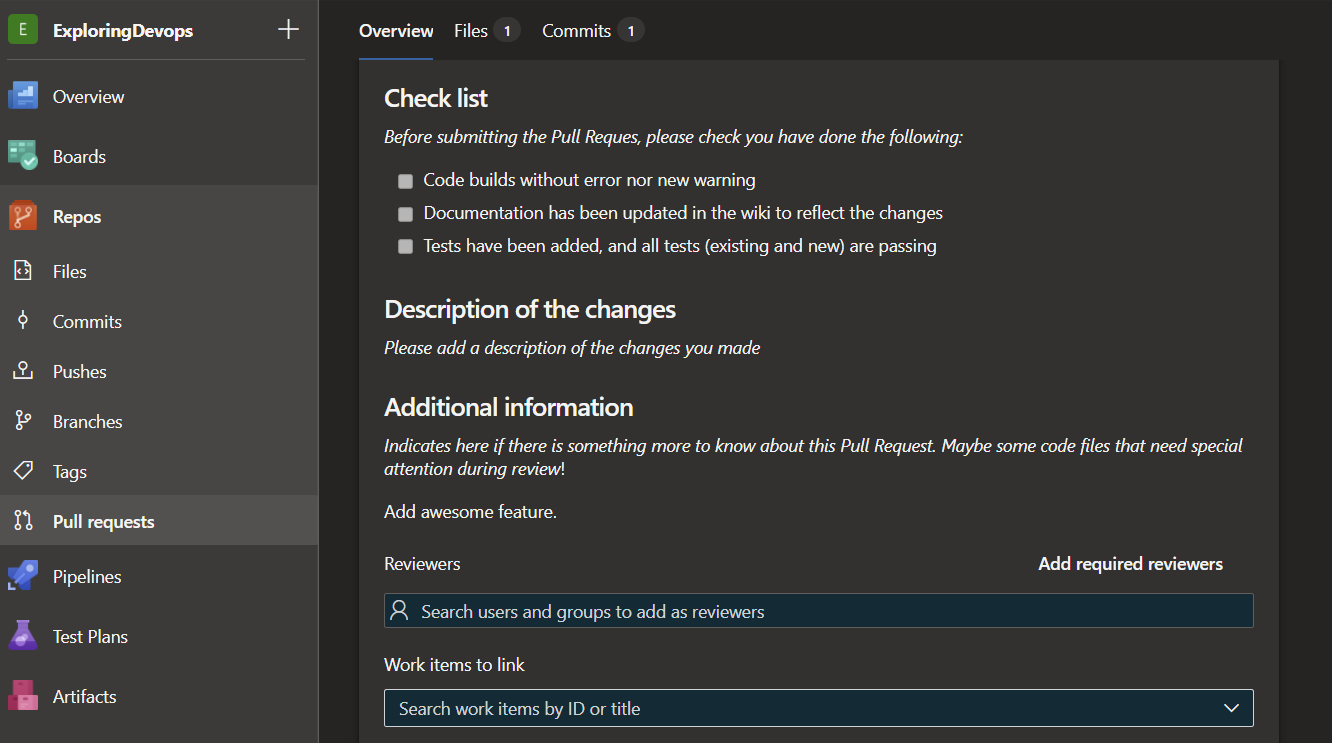Check 'Code builds without error nor new warning'
Viewport: 1332px width, 743px height.
click(x=405, y=181)
